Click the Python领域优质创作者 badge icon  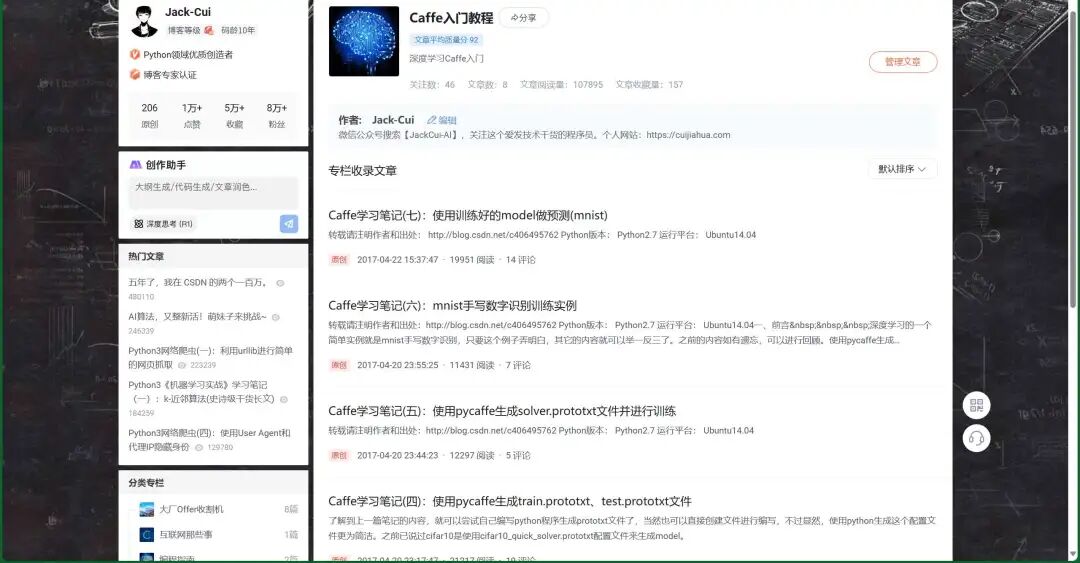pos(135,54)
